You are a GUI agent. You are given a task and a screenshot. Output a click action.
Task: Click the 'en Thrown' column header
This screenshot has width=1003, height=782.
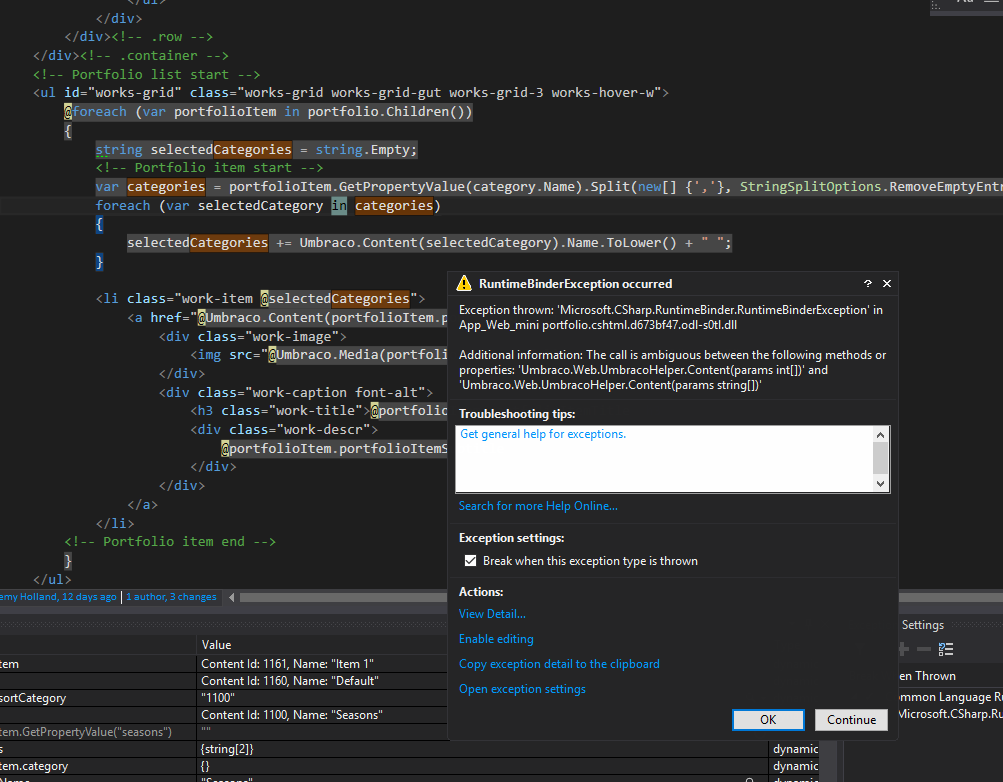[x=928, y=676]
